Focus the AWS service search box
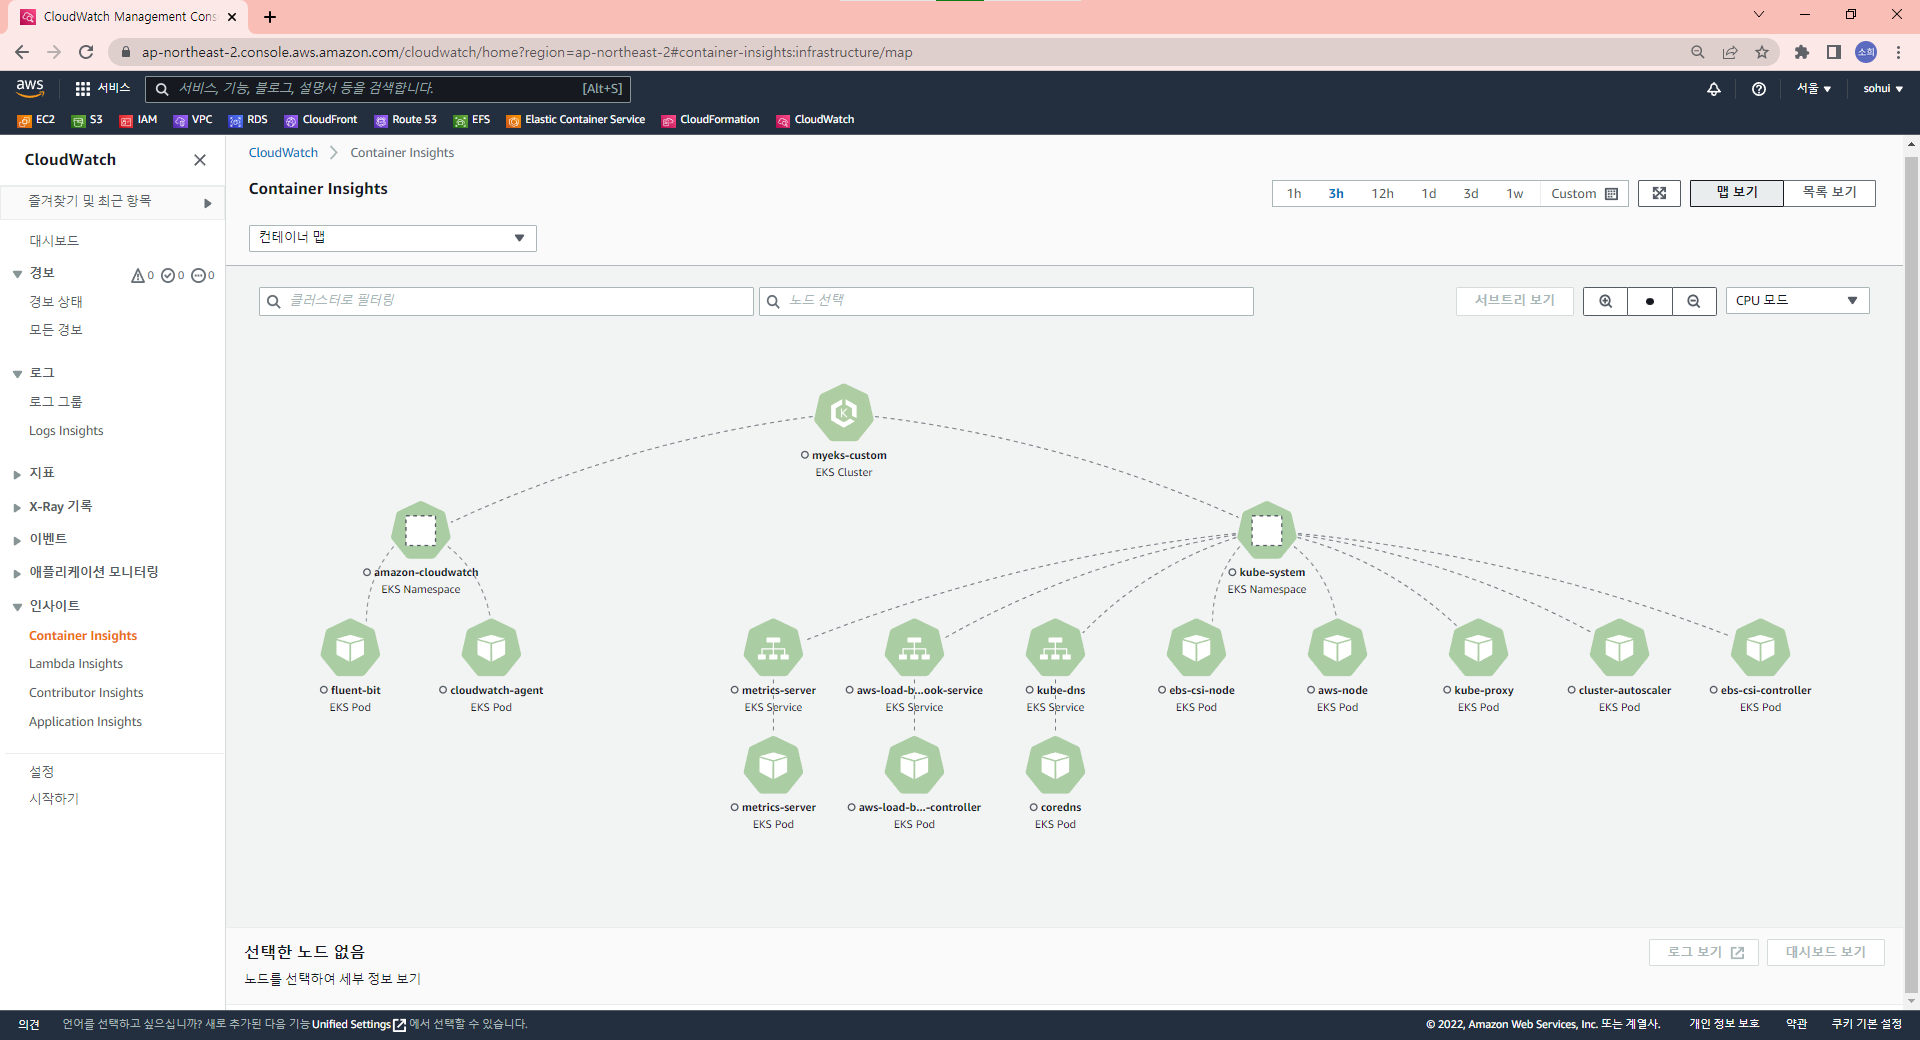1920x1040 pixels. (x=388, y=89)
